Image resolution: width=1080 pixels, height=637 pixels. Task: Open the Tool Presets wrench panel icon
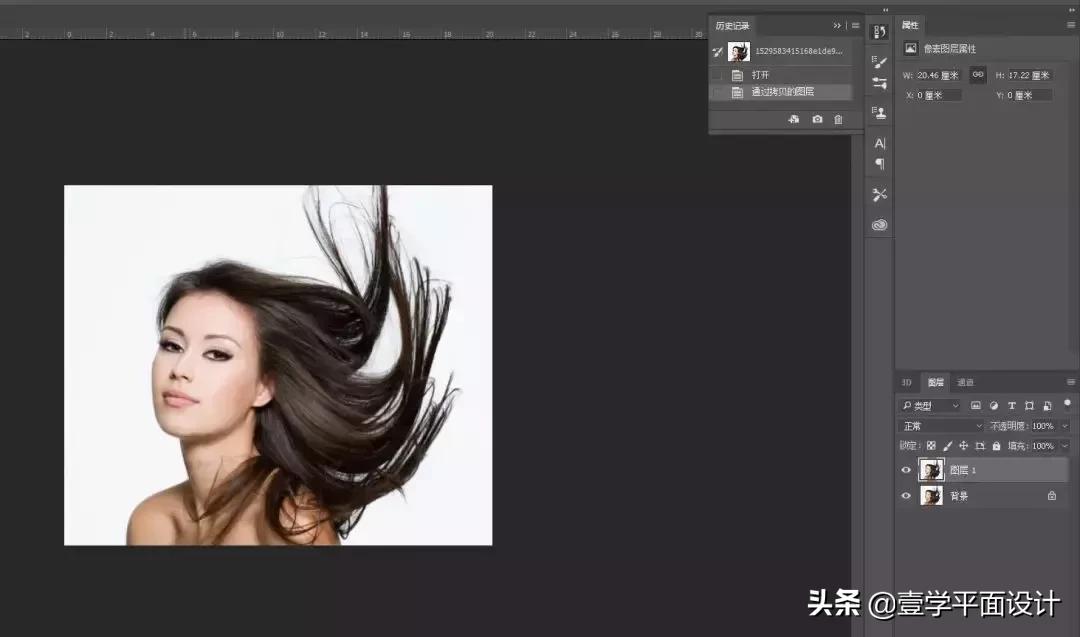pyautogui.click(x=878, y=195)
